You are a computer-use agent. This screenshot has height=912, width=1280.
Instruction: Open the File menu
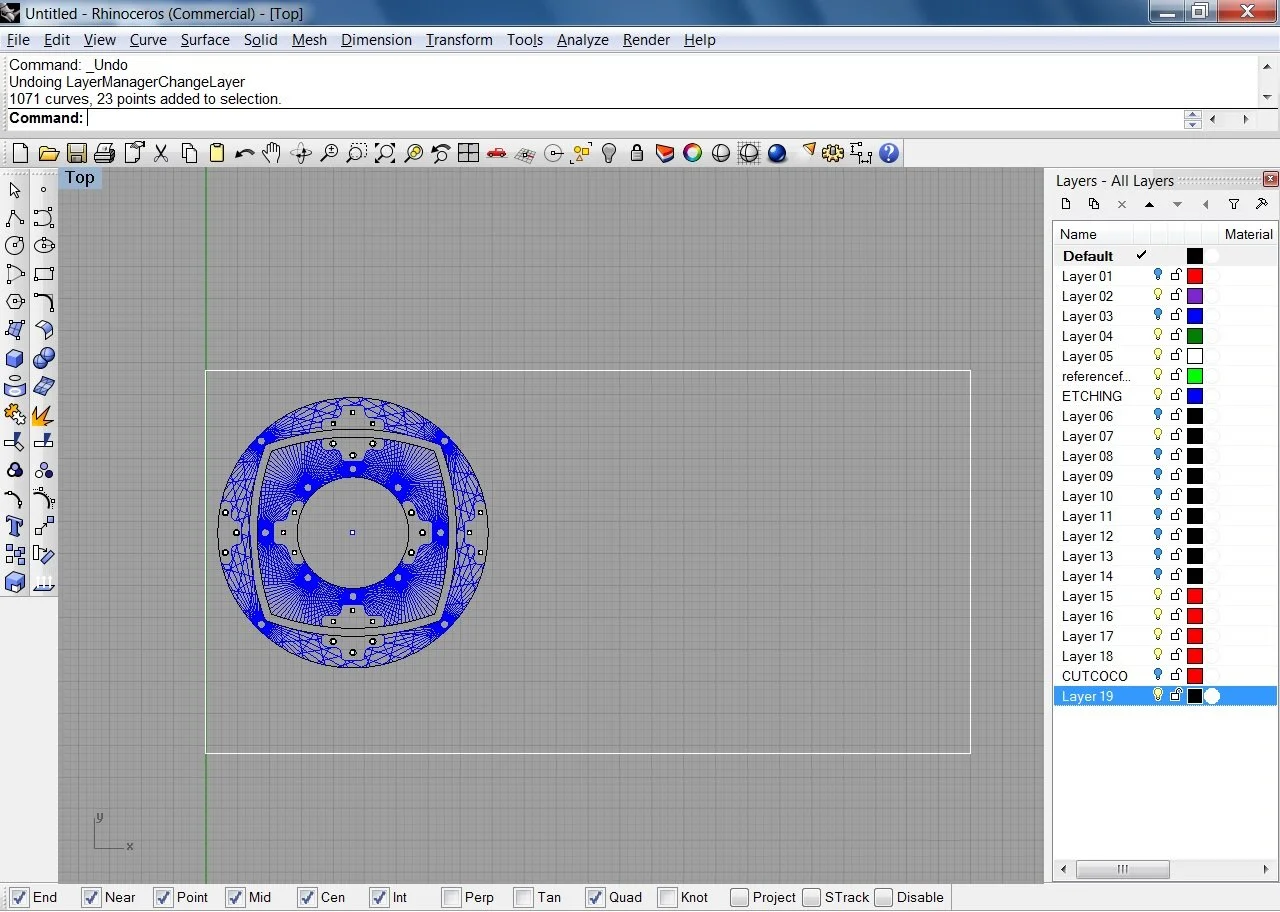point(18,40)
